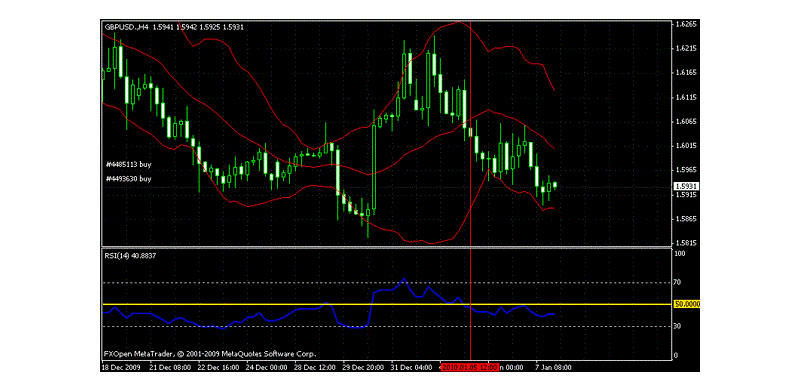Image resolution: width=800 pixels, height=390 pixels.
Task: Click the 7 Jan 08:00 time label
Action: click(553, 367)
